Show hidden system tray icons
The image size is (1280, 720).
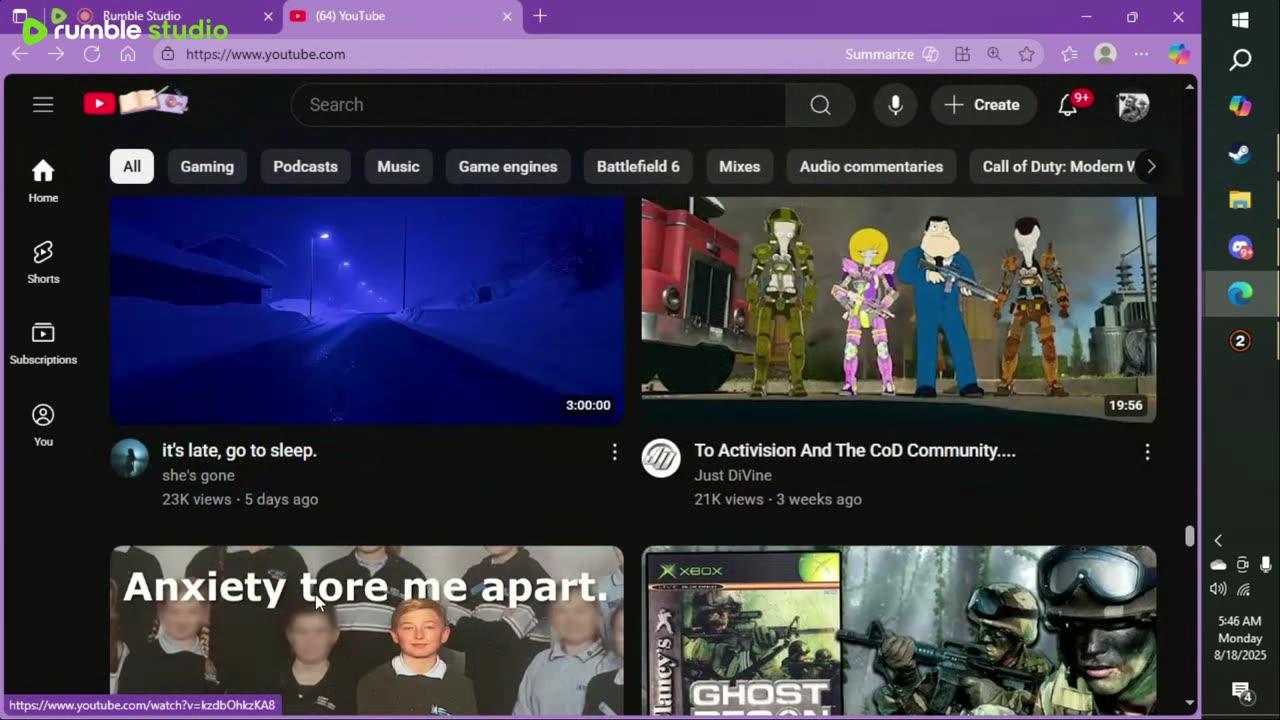tap(1218, 541)
